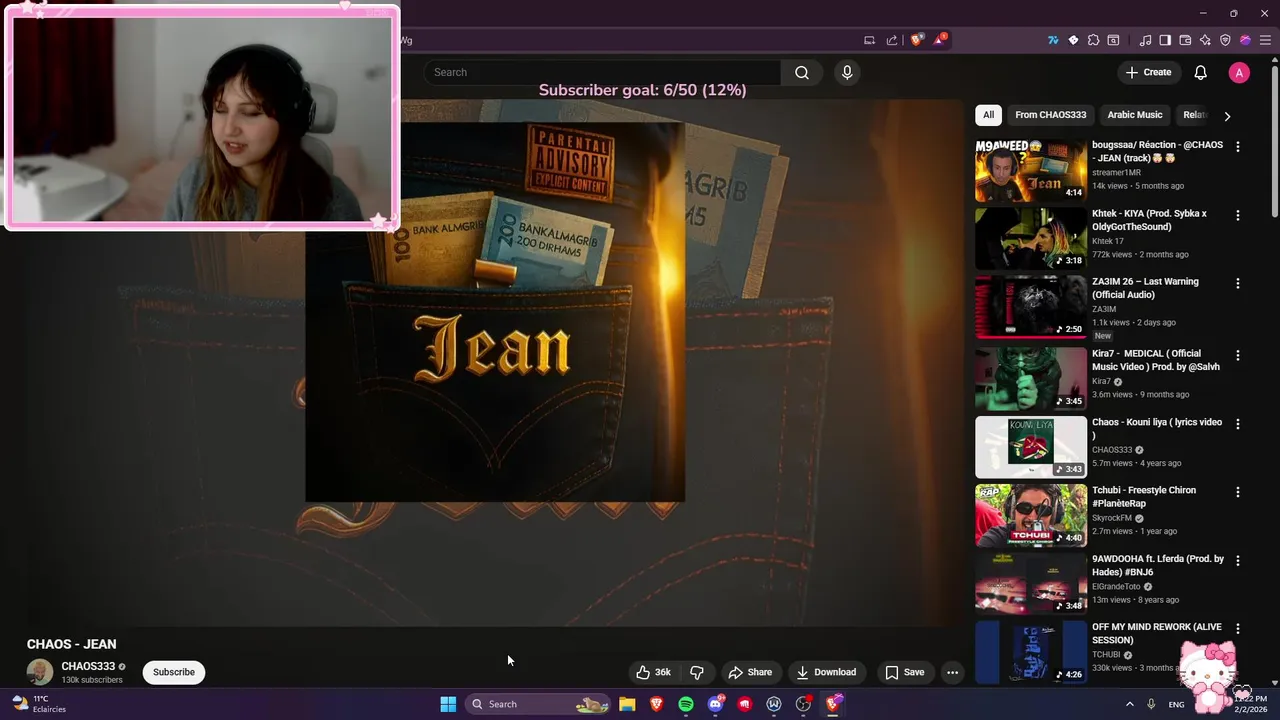Click Brave Shields lion icon in address bar

point(917,40)
